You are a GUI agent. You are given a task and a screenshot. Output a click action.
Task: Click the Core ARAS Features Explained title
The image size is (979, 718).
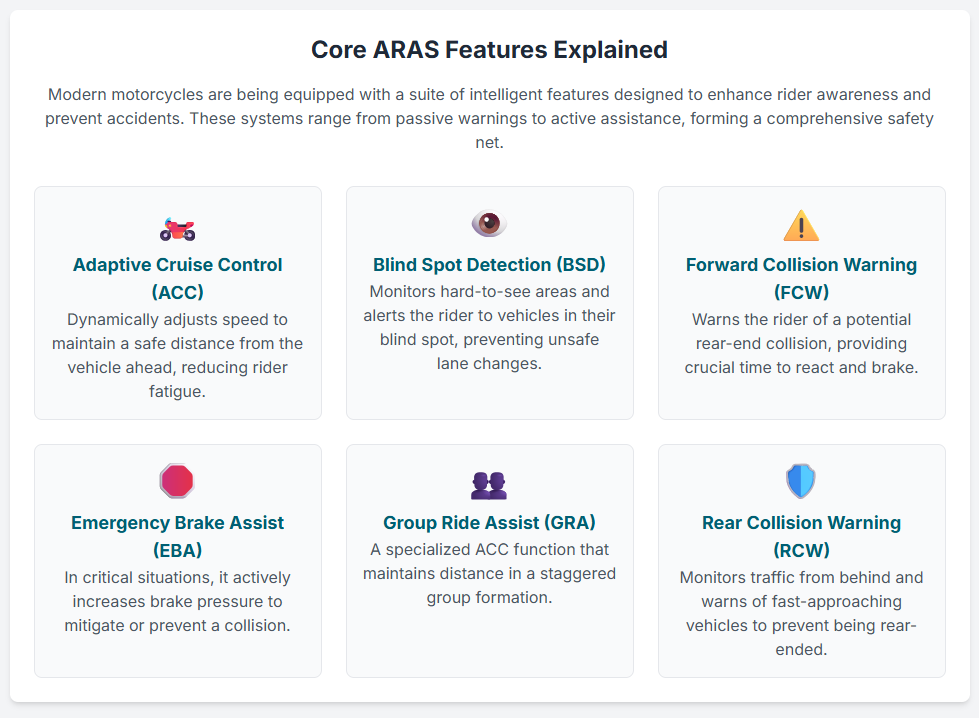(489, 49)
